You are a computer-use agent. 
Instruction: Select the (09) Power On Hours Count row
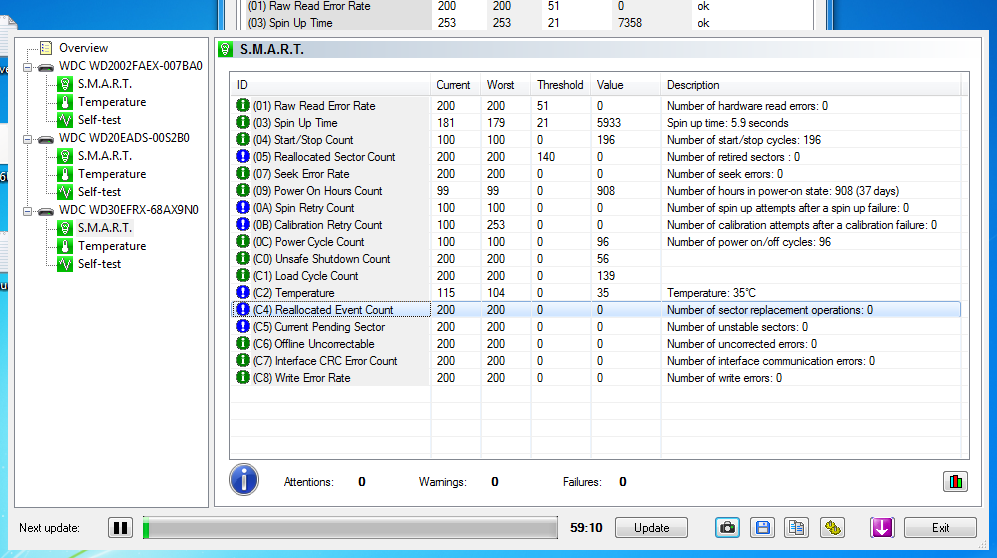[596, 191]
